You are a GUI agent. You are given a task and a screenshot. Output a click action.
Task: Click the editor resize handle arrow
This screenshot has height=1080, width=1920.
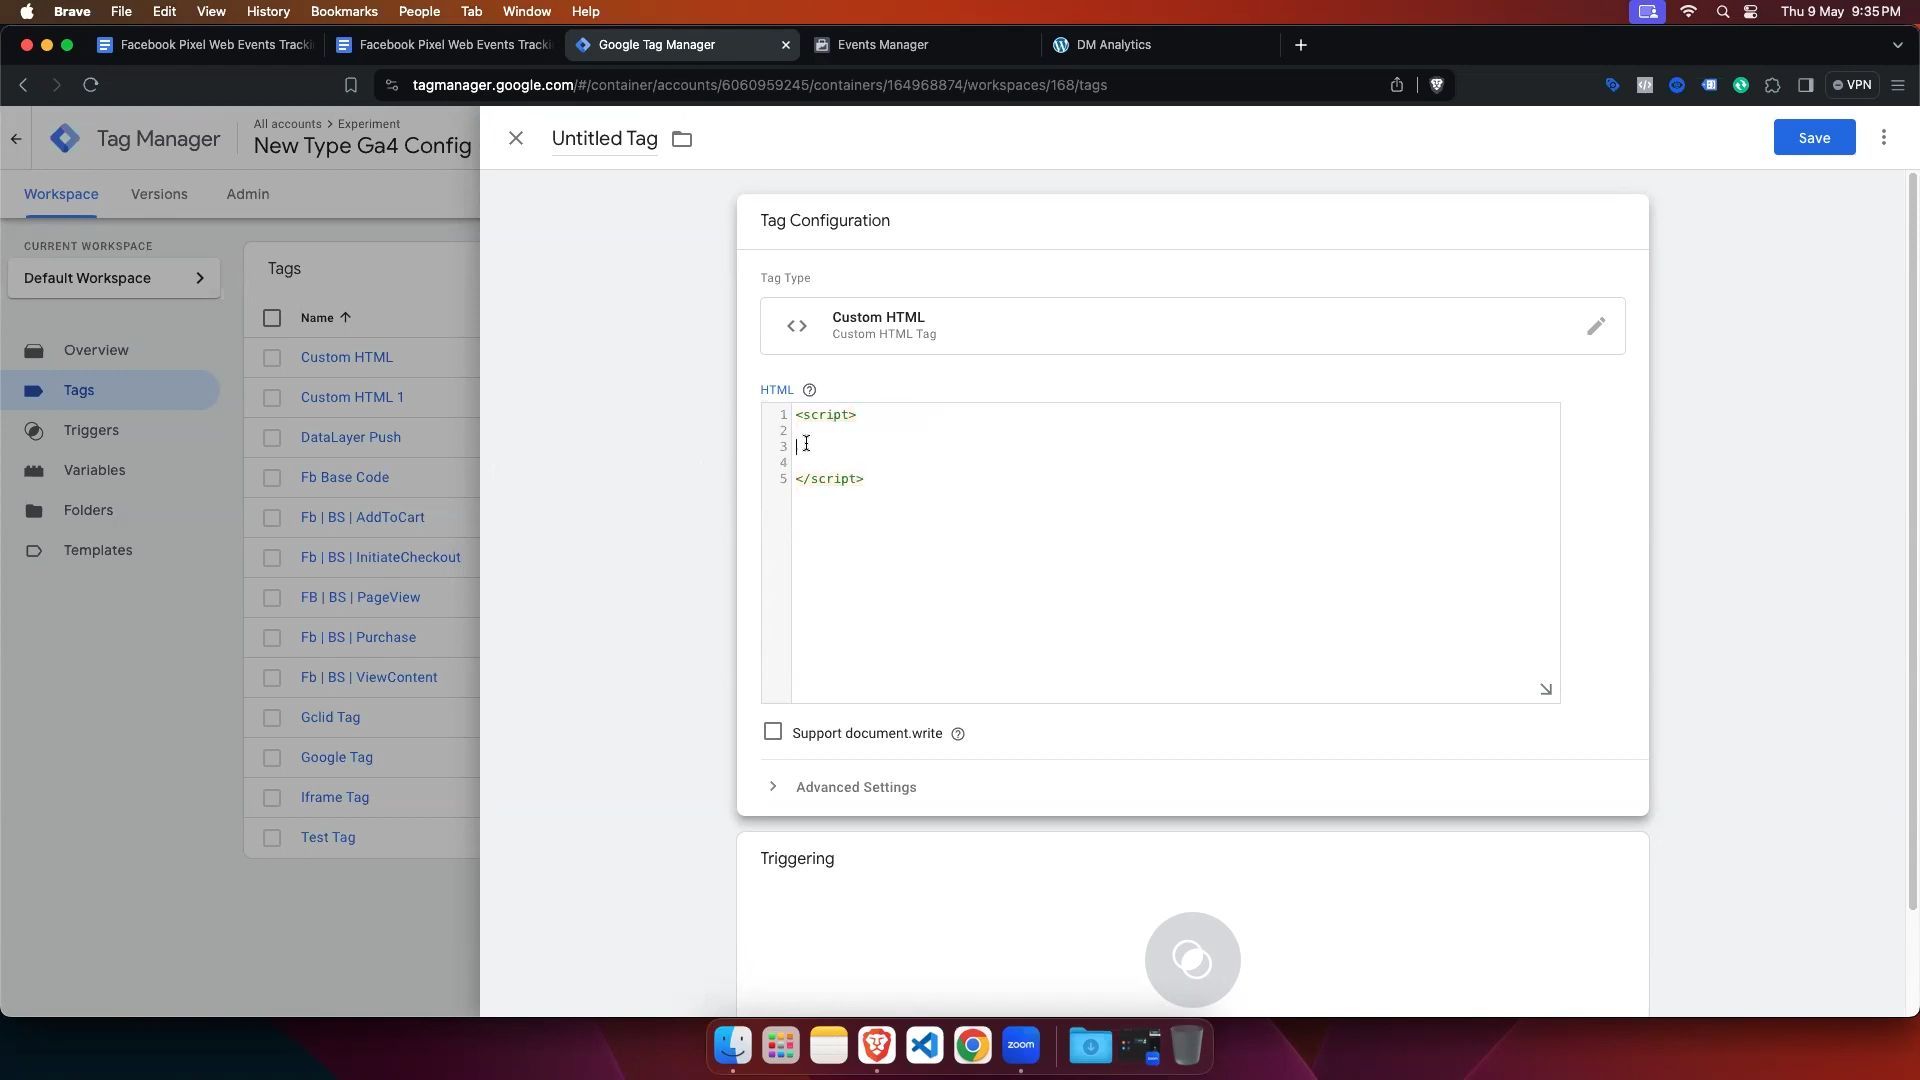click(x=1545, y=689)
